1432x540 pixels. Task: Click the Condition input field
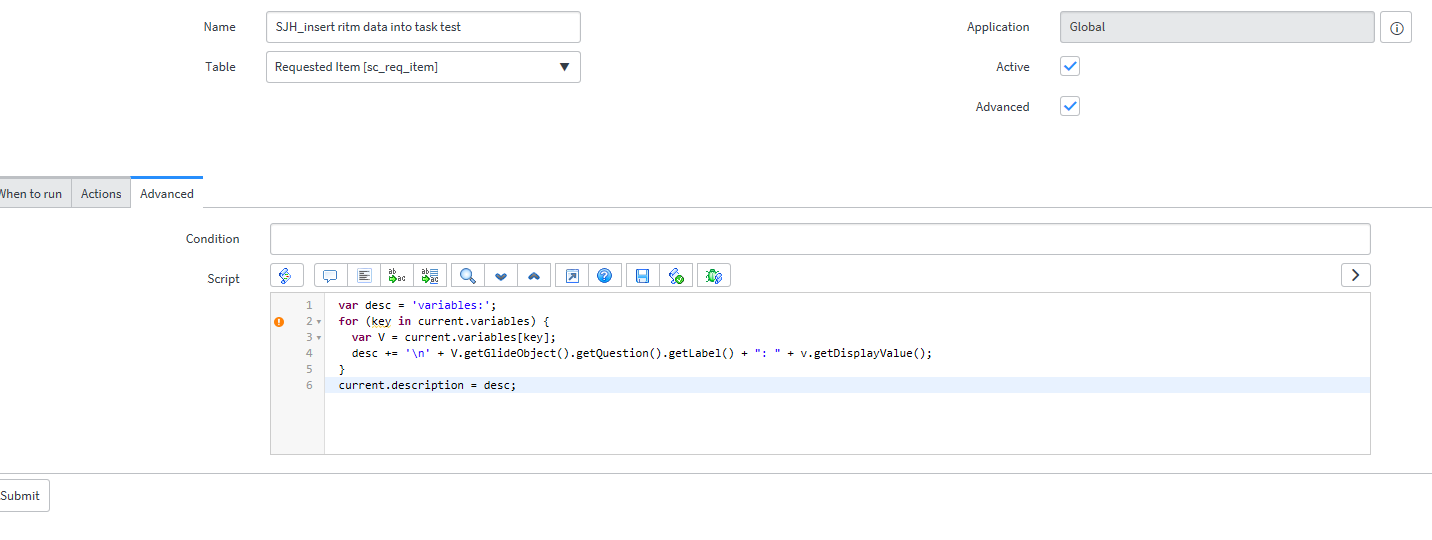pyautogui.click(x=820, y=239)
